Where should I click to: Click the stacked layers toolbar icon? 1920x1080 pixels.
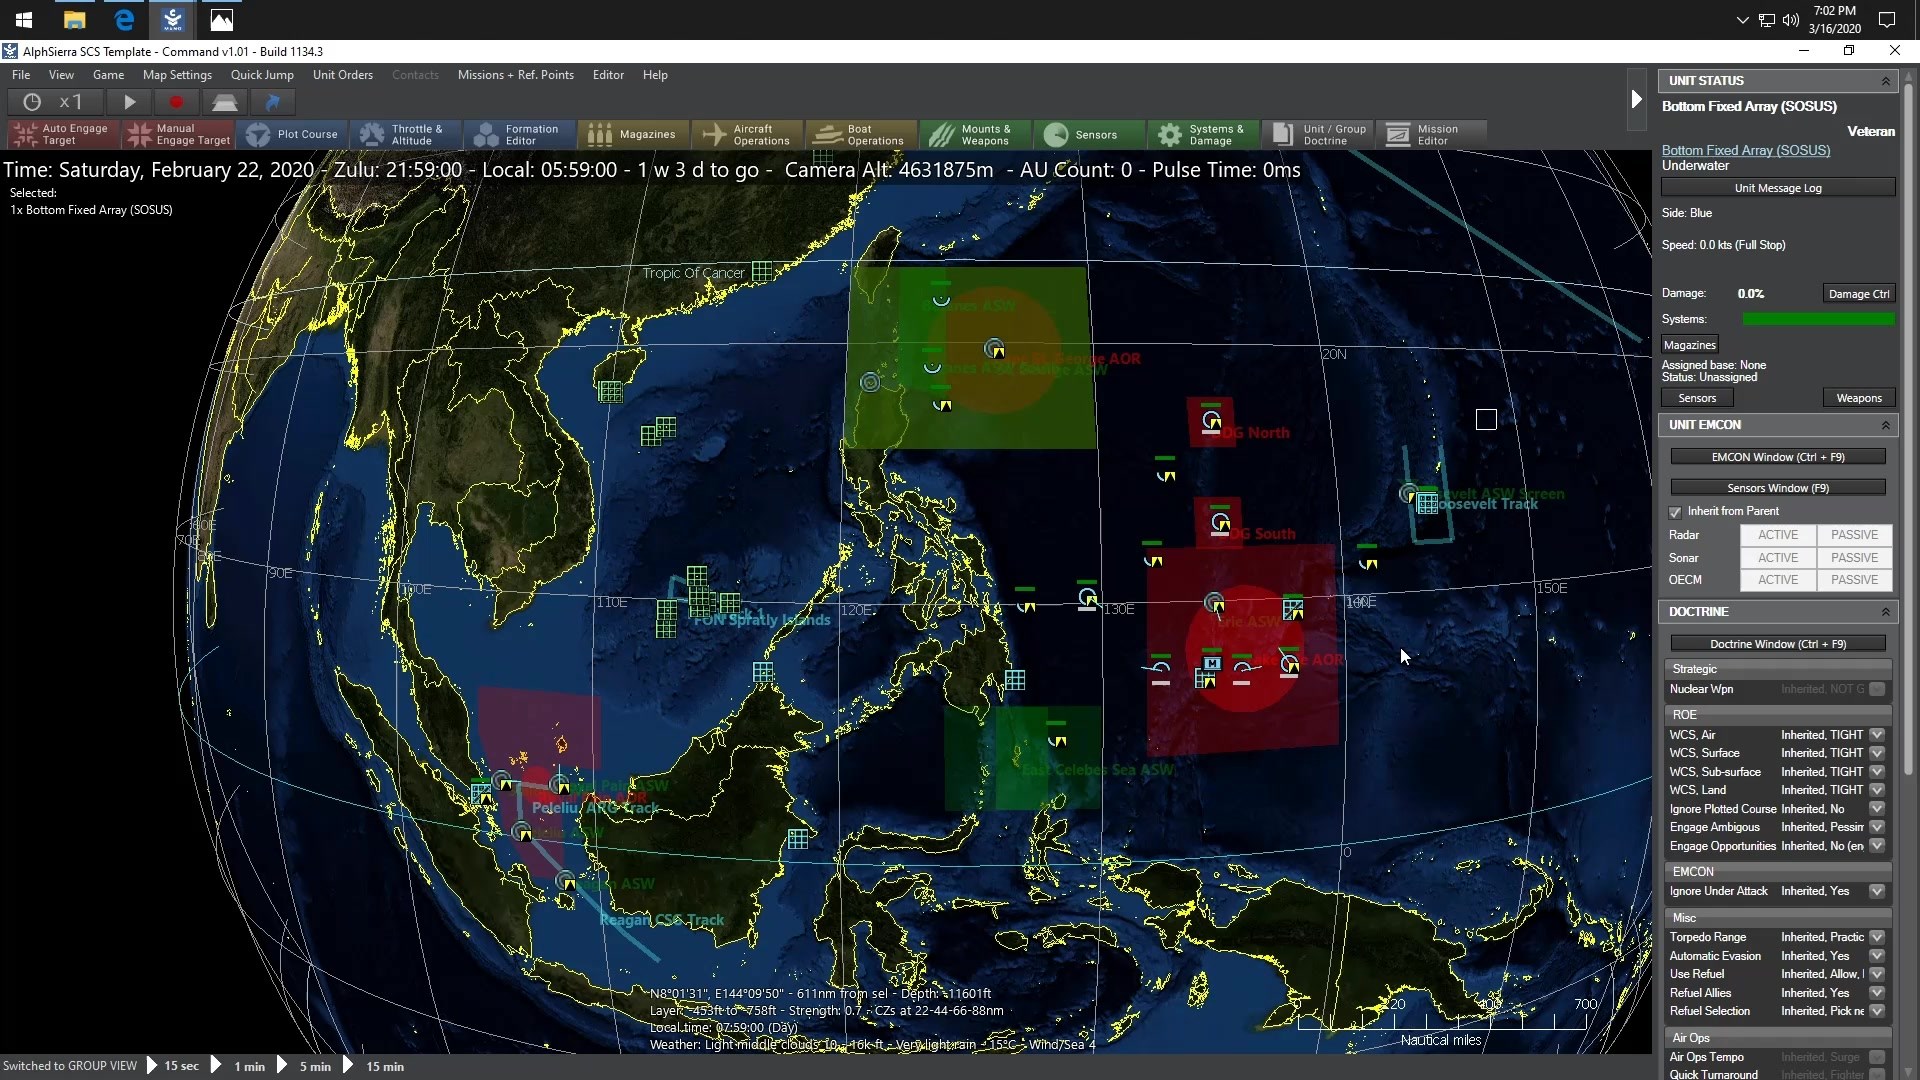click(x=224, y=102)
